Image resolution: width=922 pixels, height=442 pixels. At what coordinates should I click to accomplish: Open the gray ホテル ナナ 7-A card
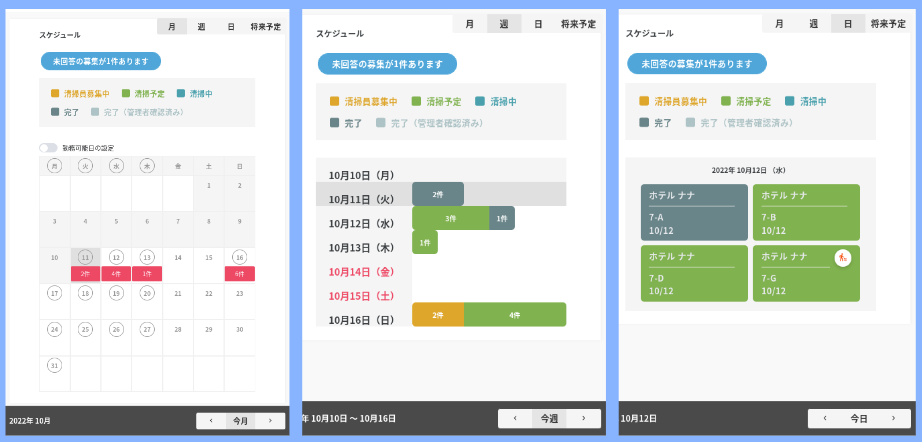[694, 212]
